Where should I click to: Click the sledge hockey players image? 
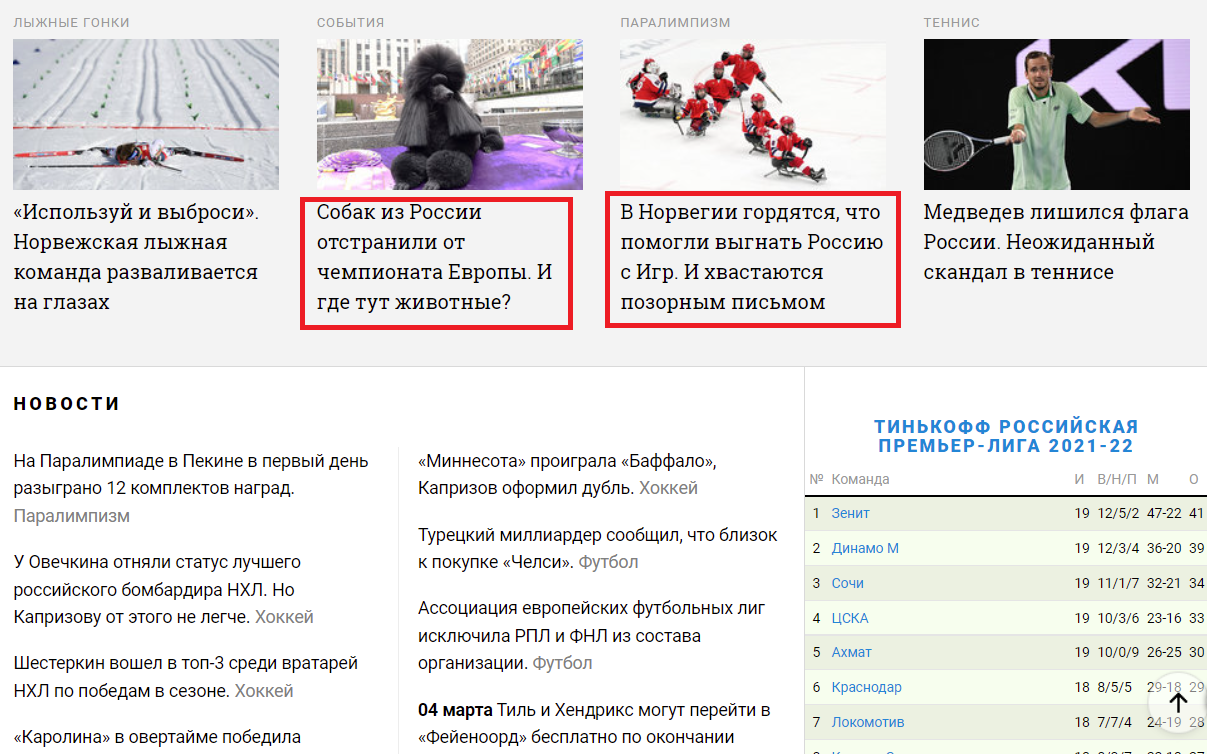(x=752, y=114)
